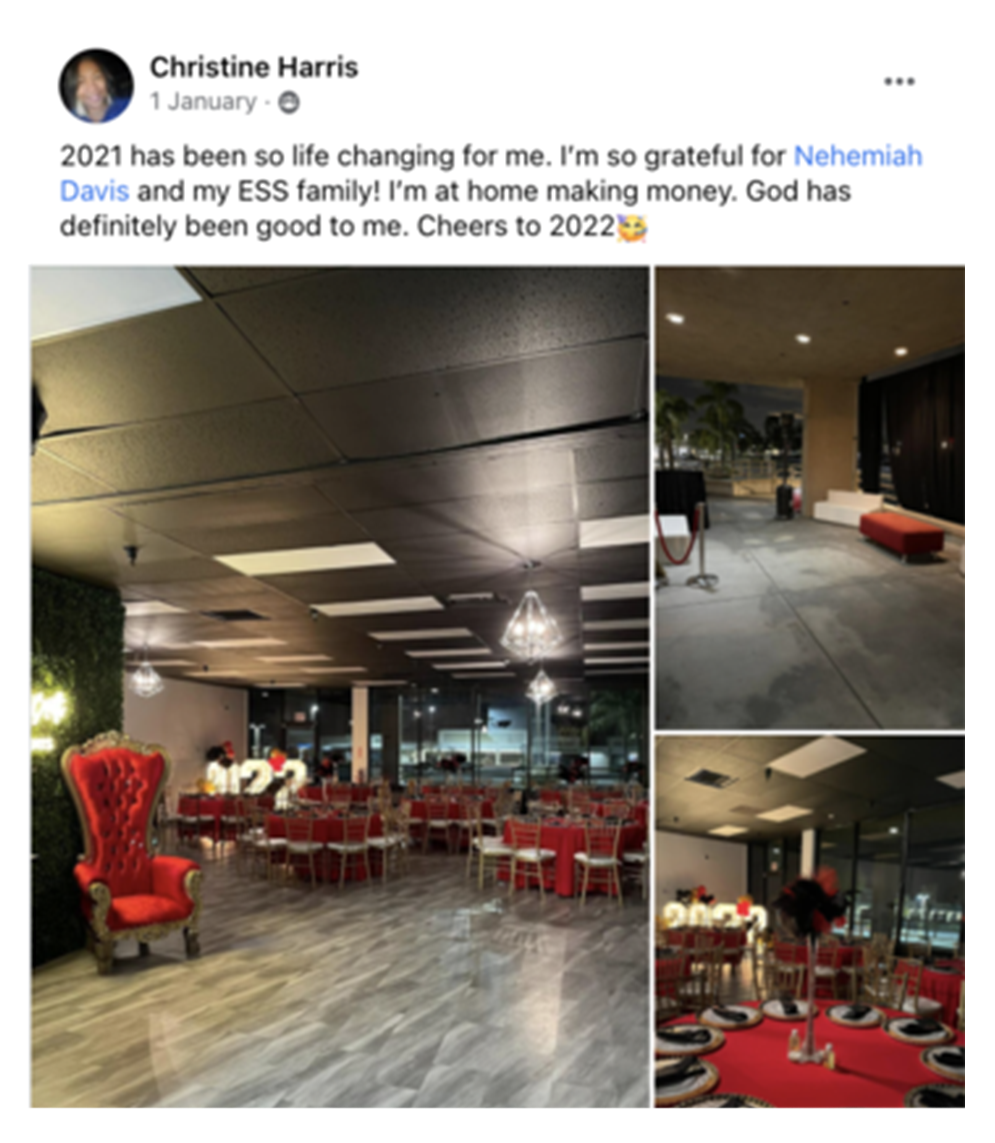Click the 2022 marquee numbers in the large photo

(255, 776)
